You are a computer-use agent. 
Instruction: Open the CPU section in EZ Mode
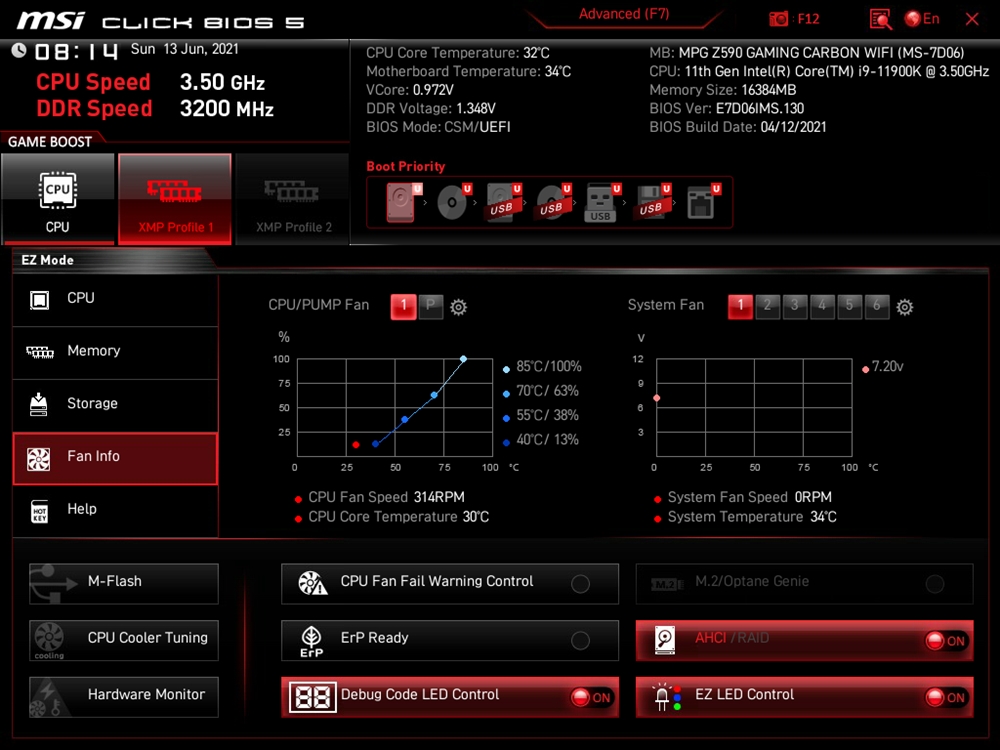(x=115, y=299)
